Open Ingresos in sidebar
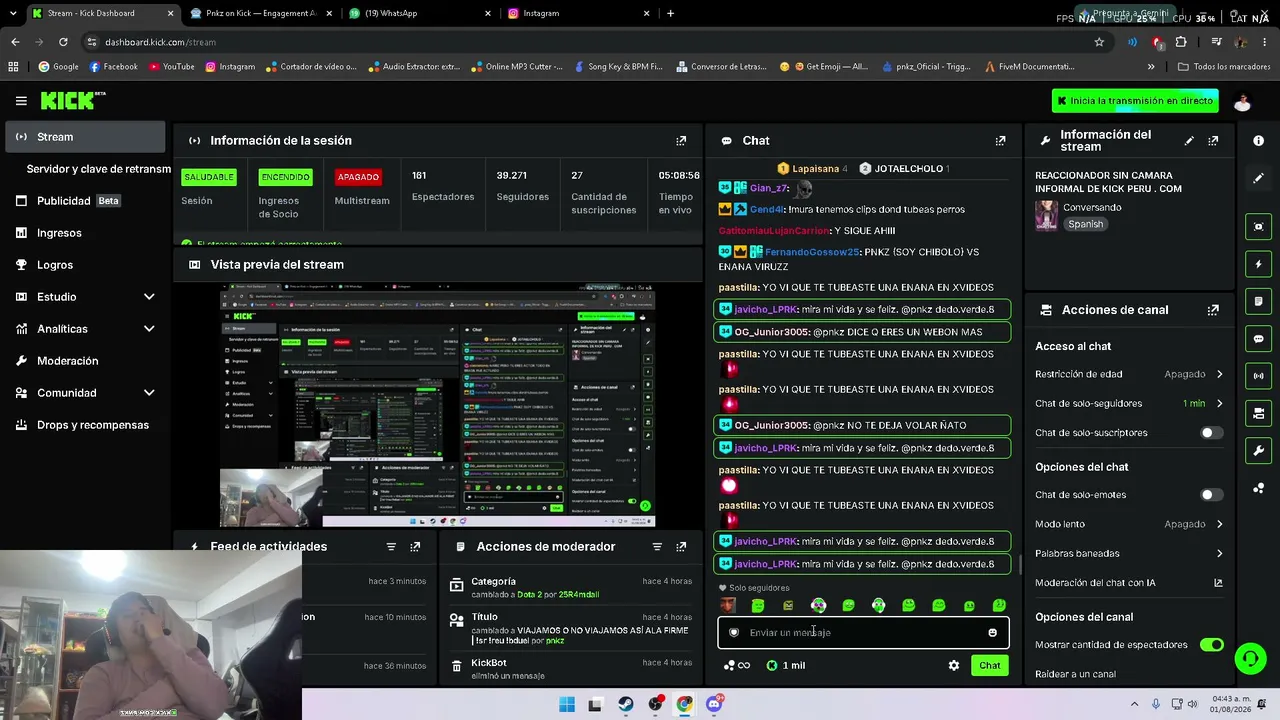 click(85, 233)
